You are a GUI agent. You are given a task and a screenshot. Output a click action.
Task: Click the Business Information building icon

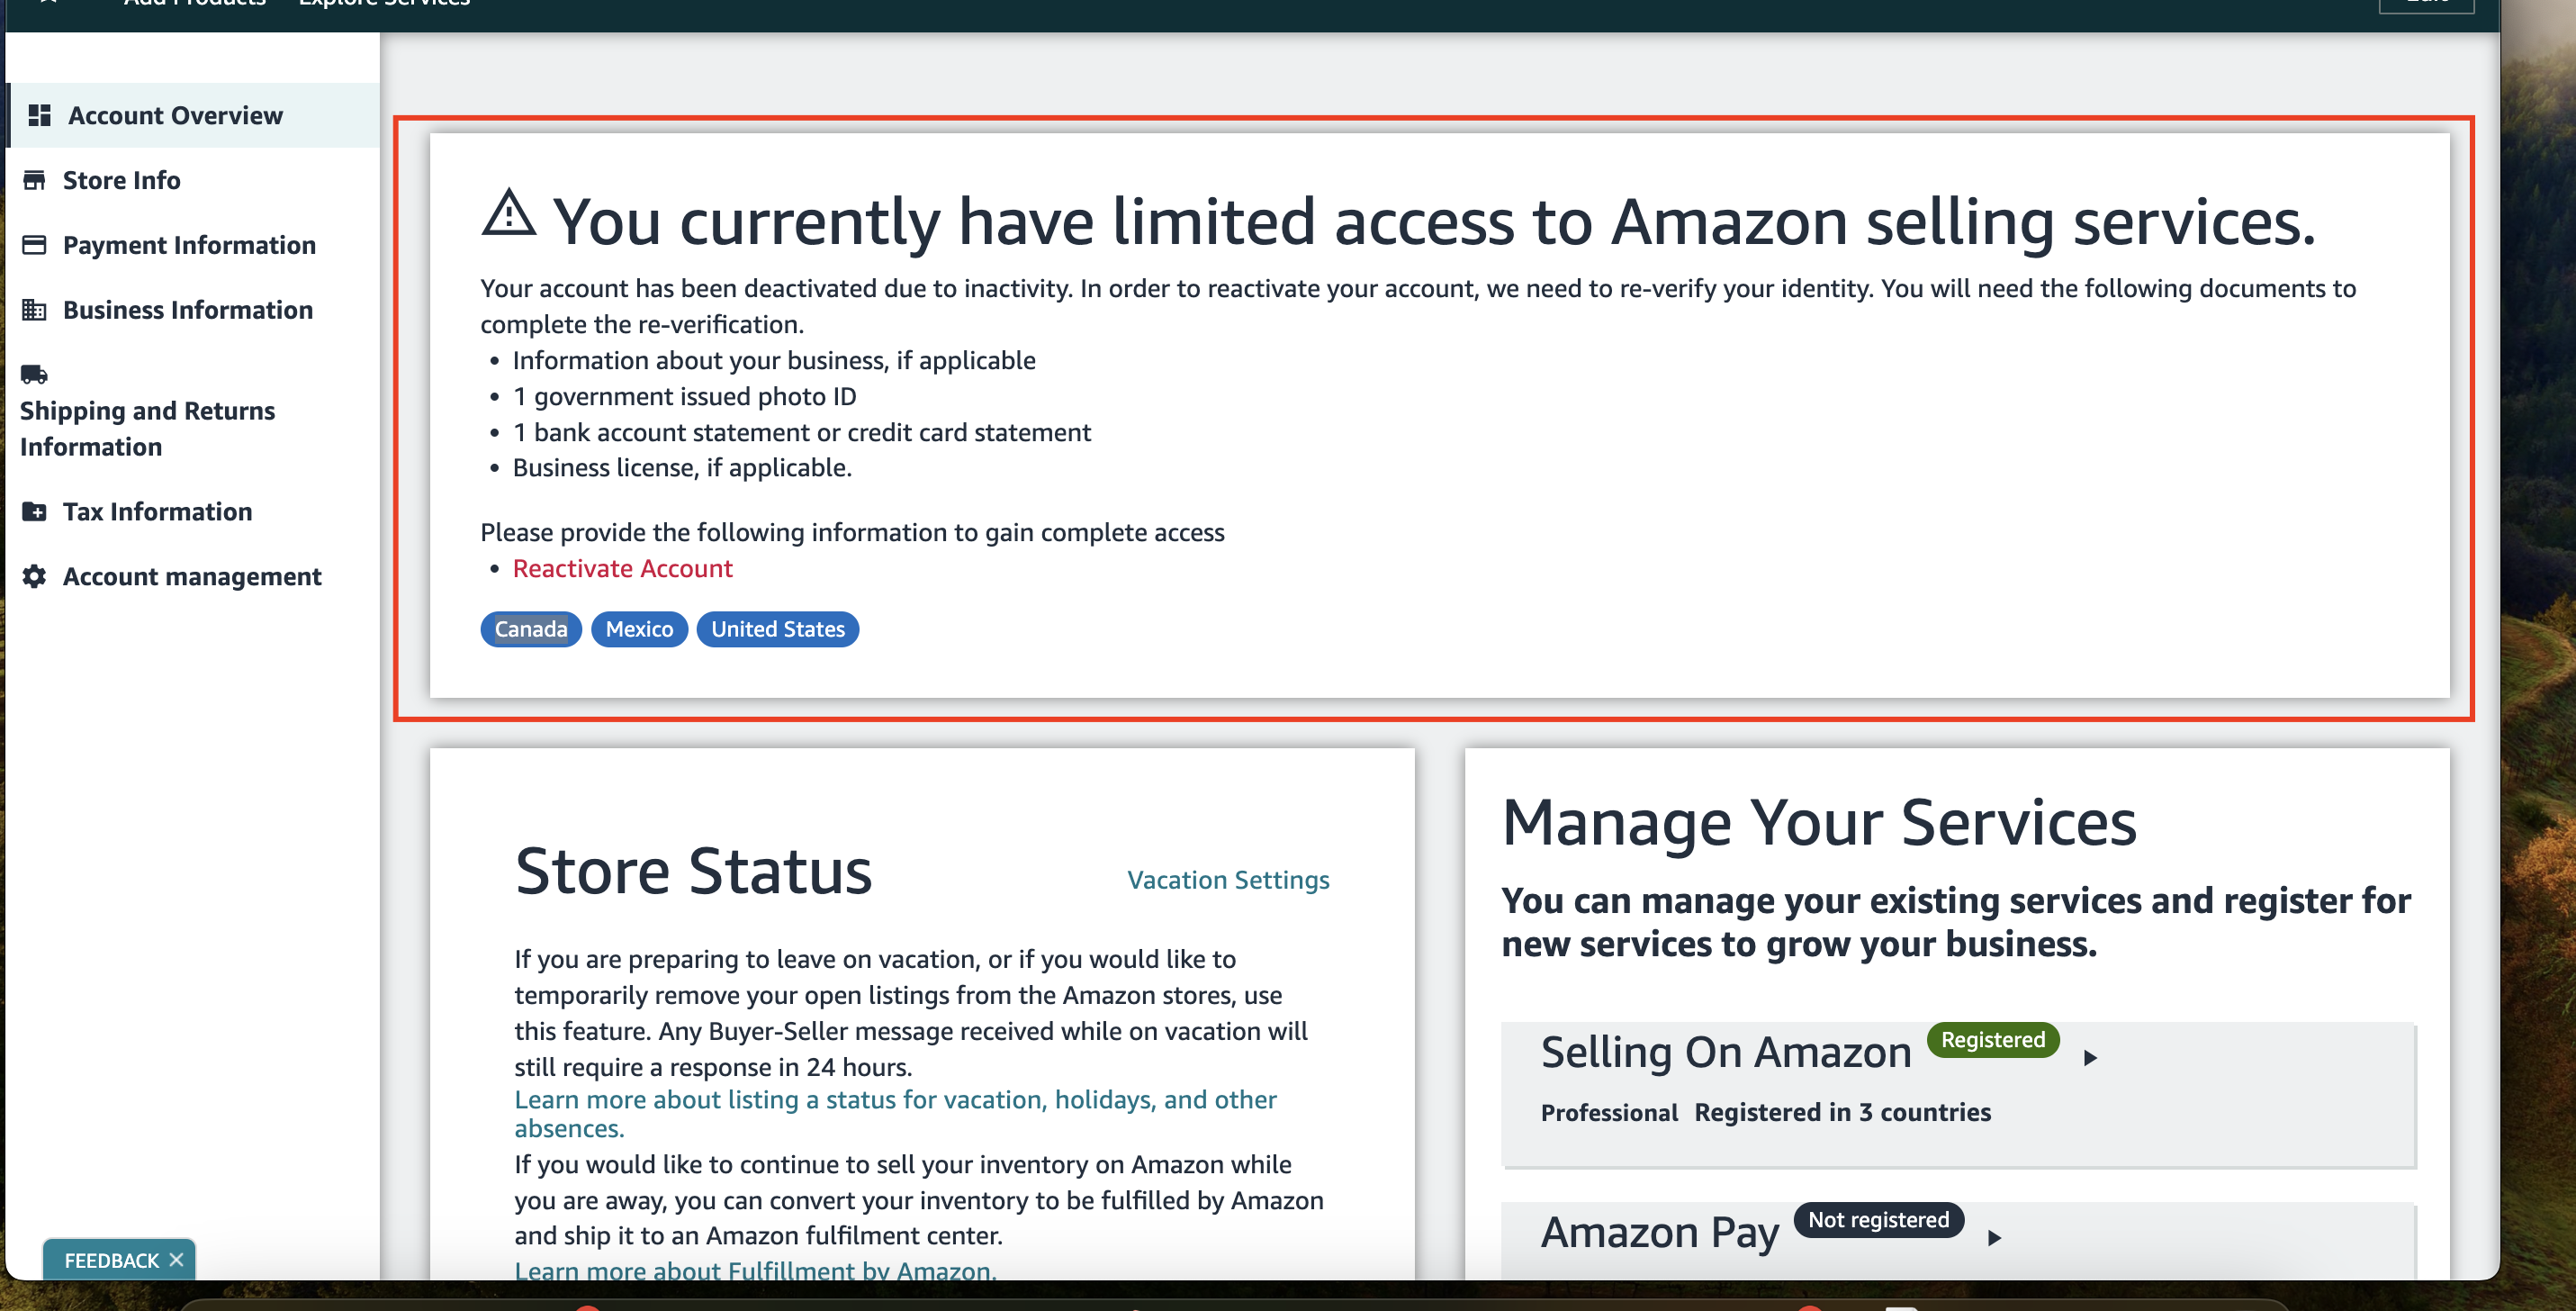coord(34,310)
